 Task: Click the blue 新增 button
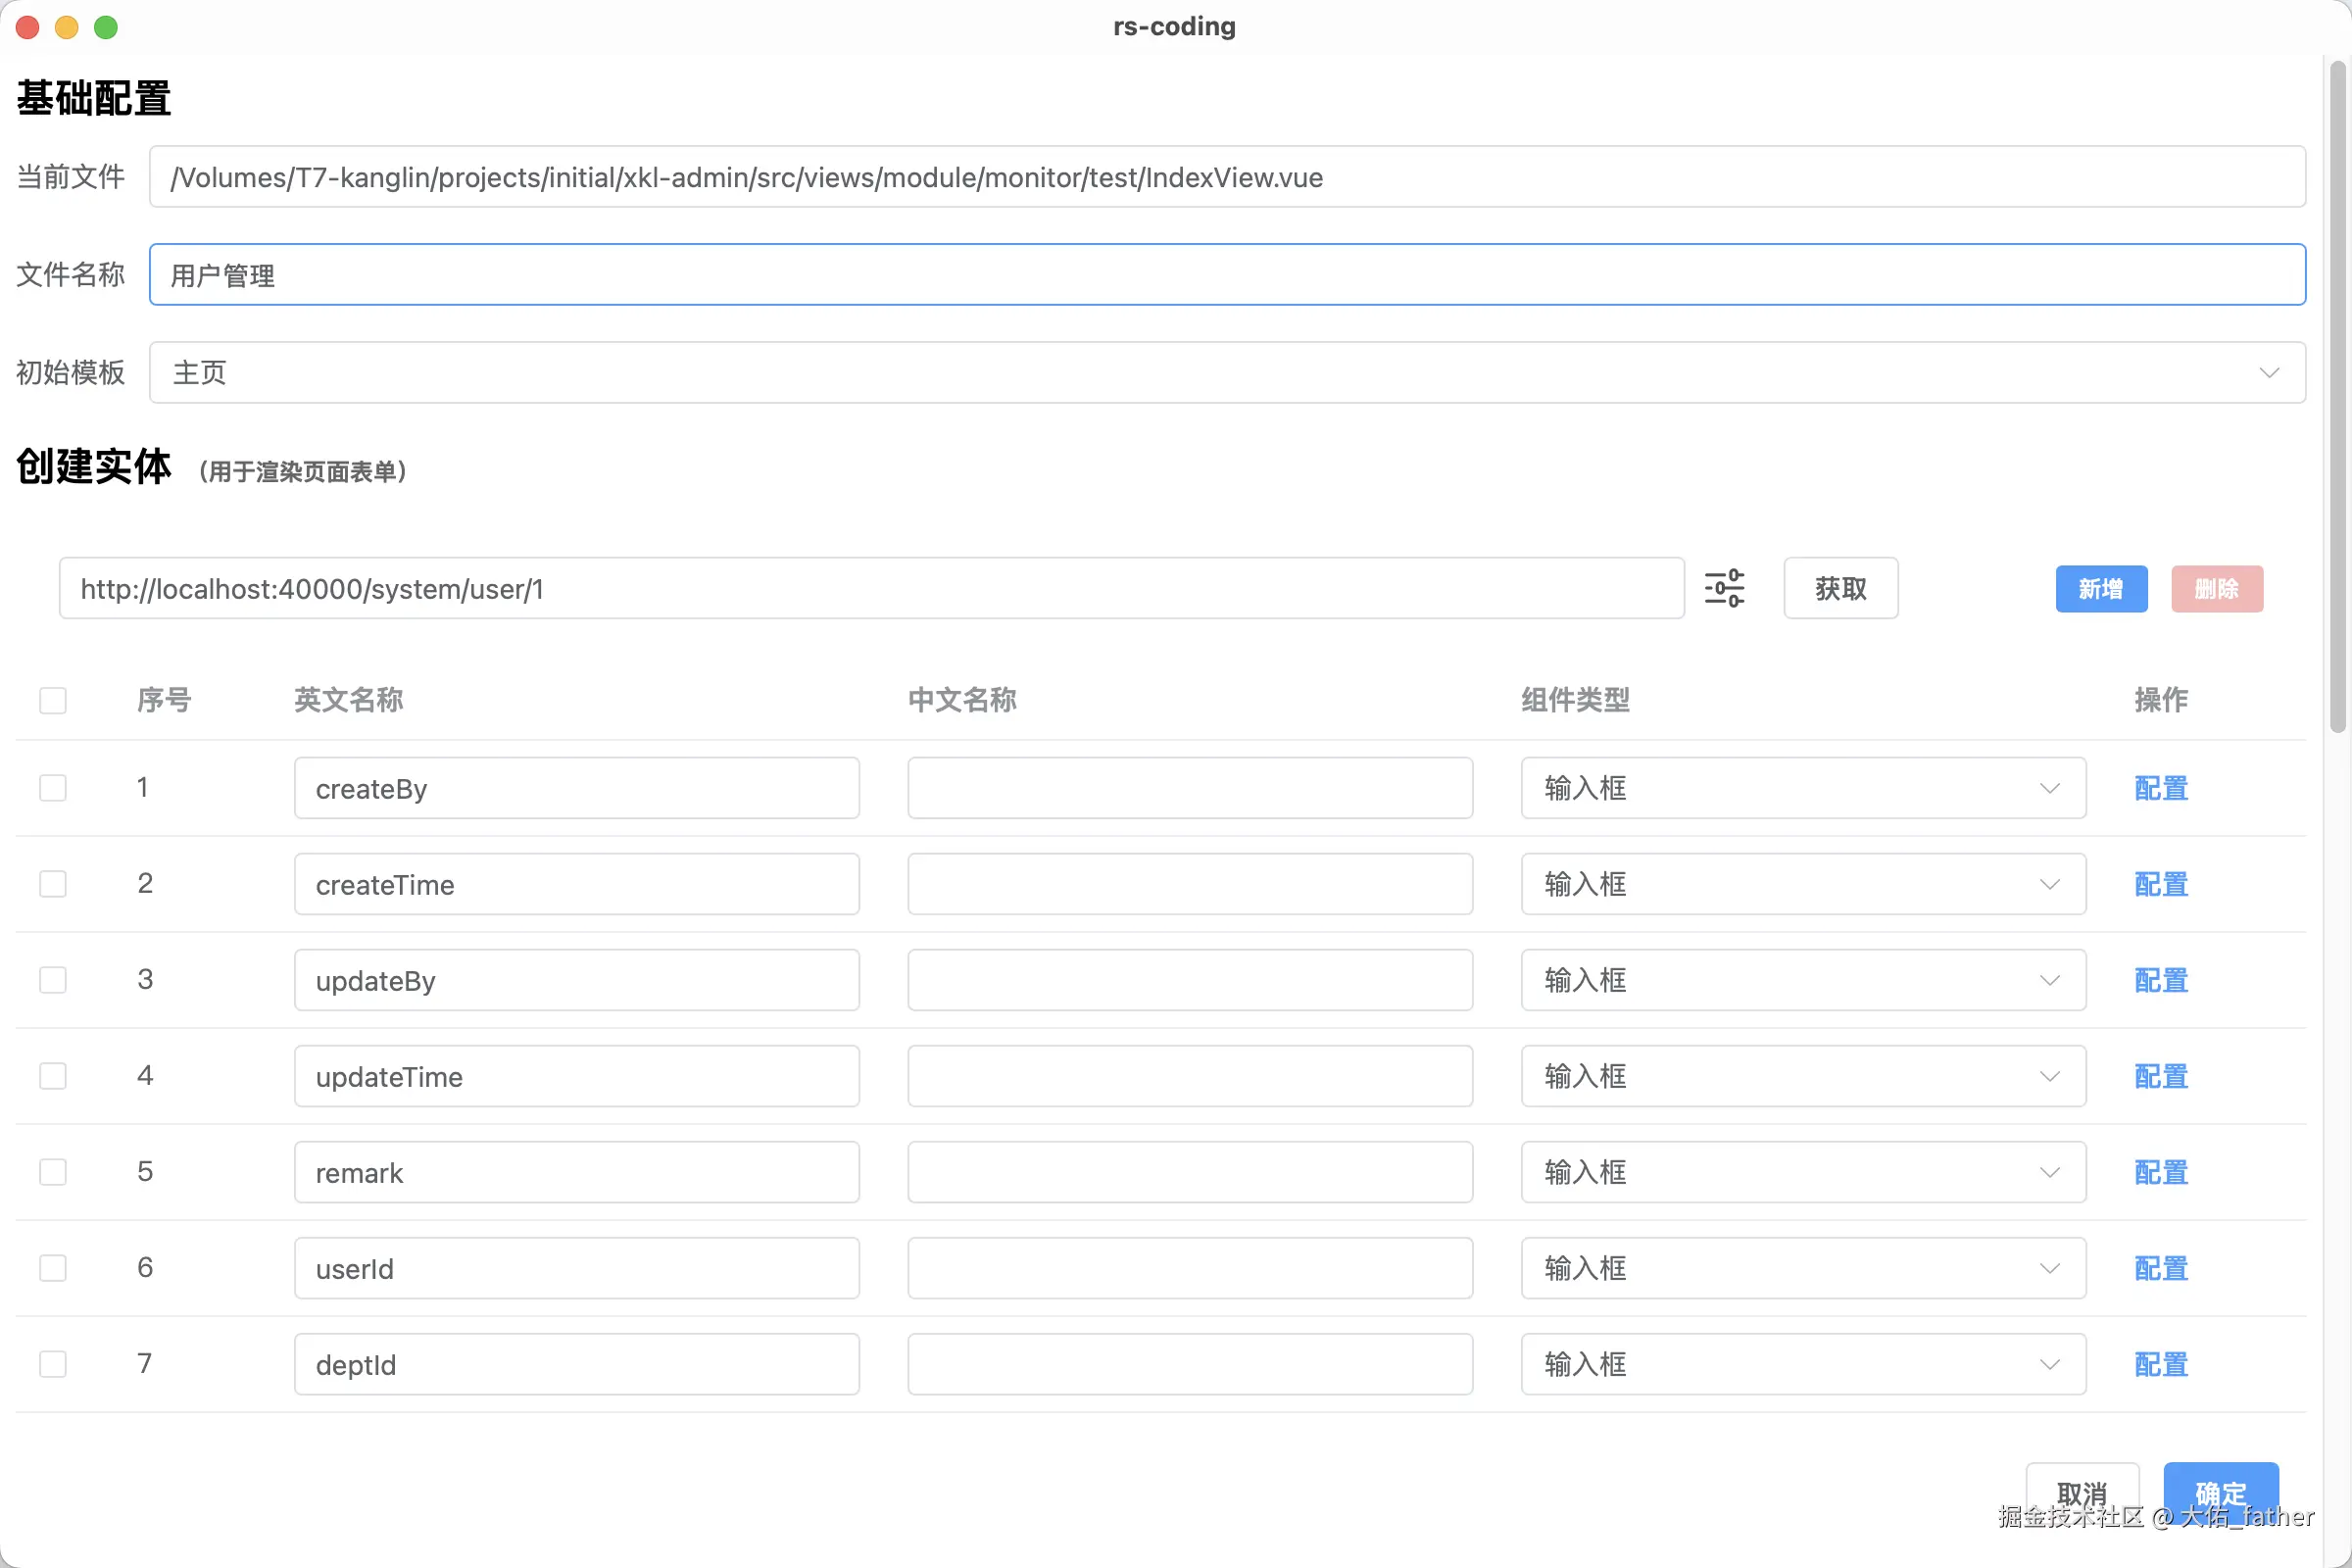[2101, 588]
